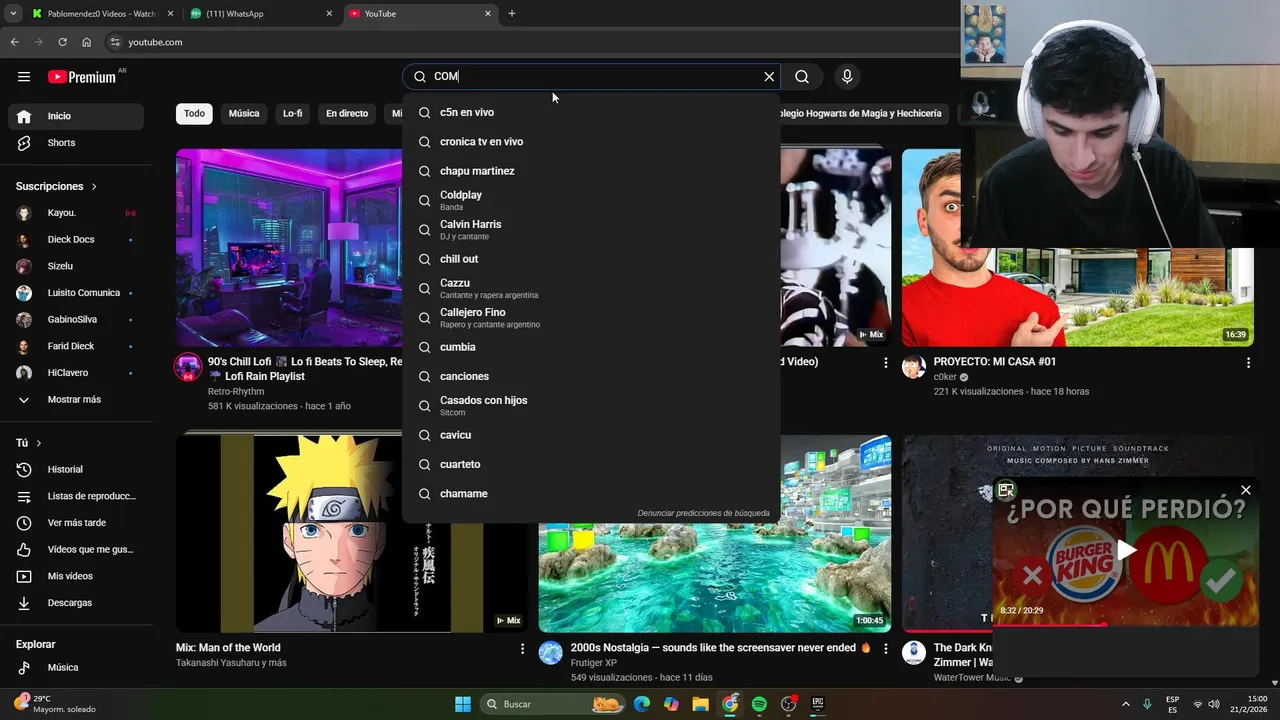The width and height of the screenshot is (1280, 720).
Task: Choose the Cazzu suggestion
Action: tap(591, 288)
